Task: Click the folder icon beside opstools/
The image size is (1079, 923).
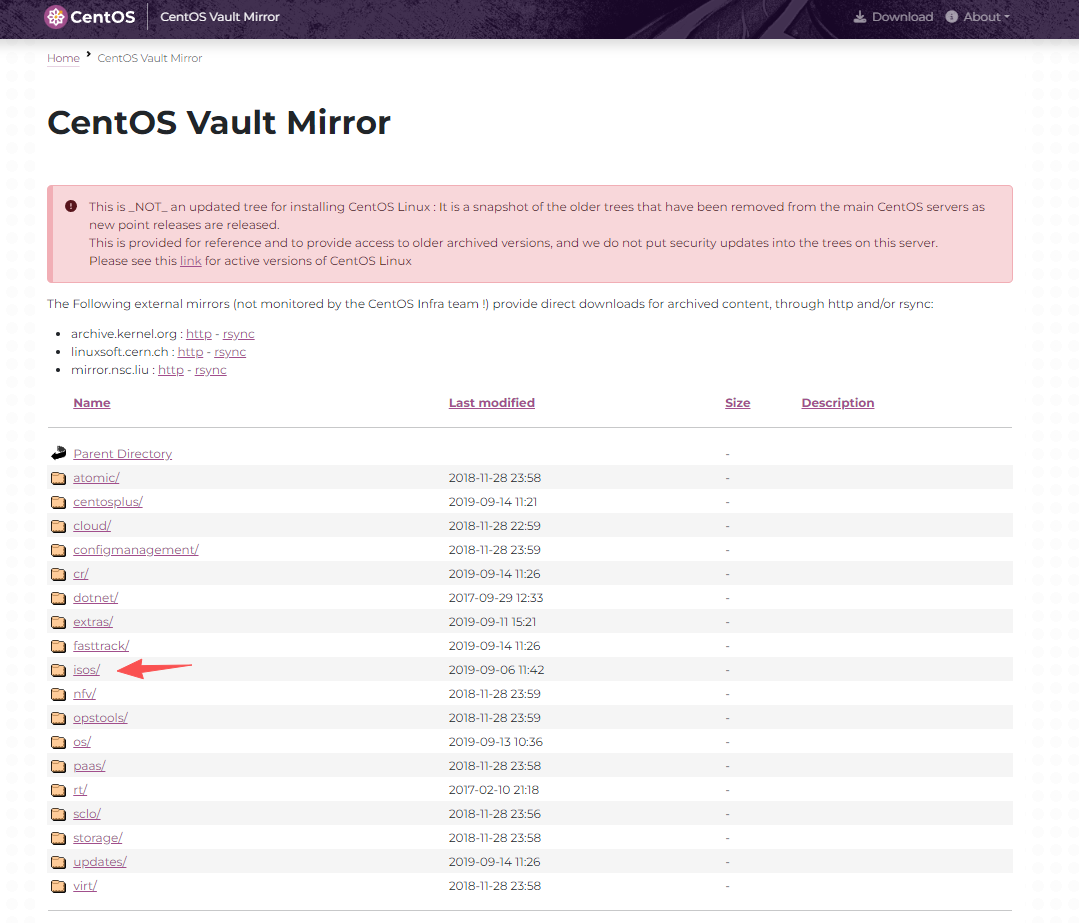Action: [x=58, y=718]
